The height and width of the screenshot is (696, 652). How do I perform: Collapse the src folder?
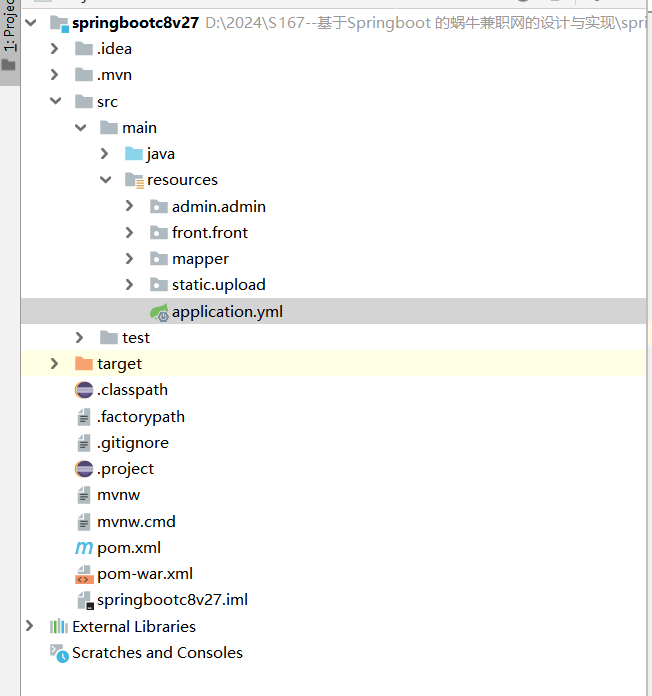pyautogui.click(x=55, y=102)
